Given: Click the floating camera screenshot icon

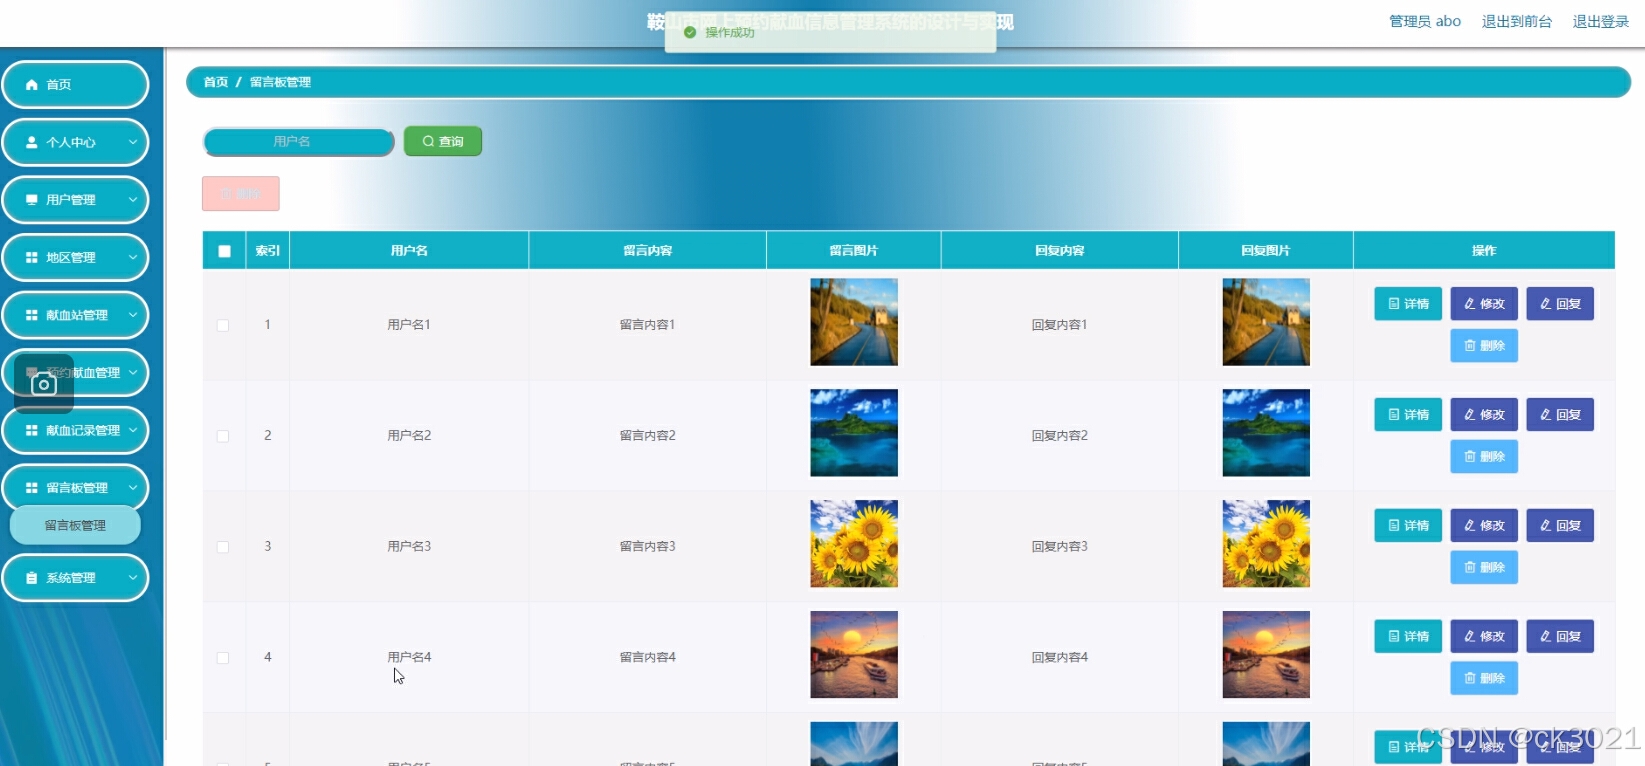Looking at the screenshot, I should click(x=44, y=384).
